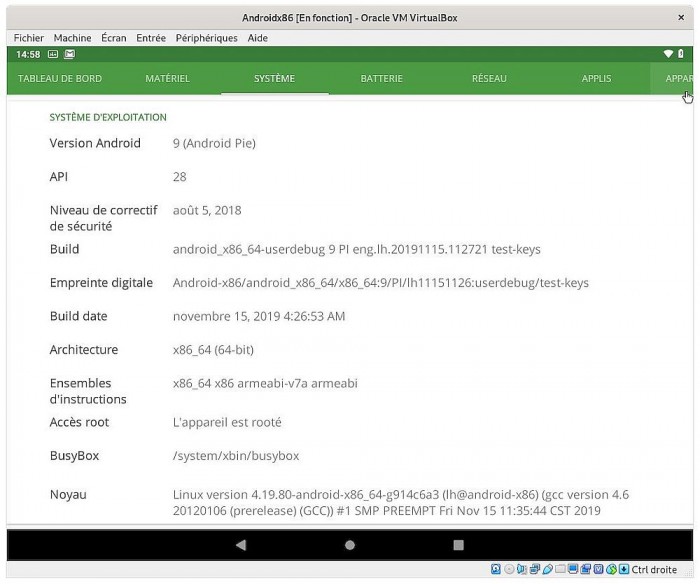Tap the Android back navigation button
This screenshot has width=700, height=584.
(x=240, y=545)
